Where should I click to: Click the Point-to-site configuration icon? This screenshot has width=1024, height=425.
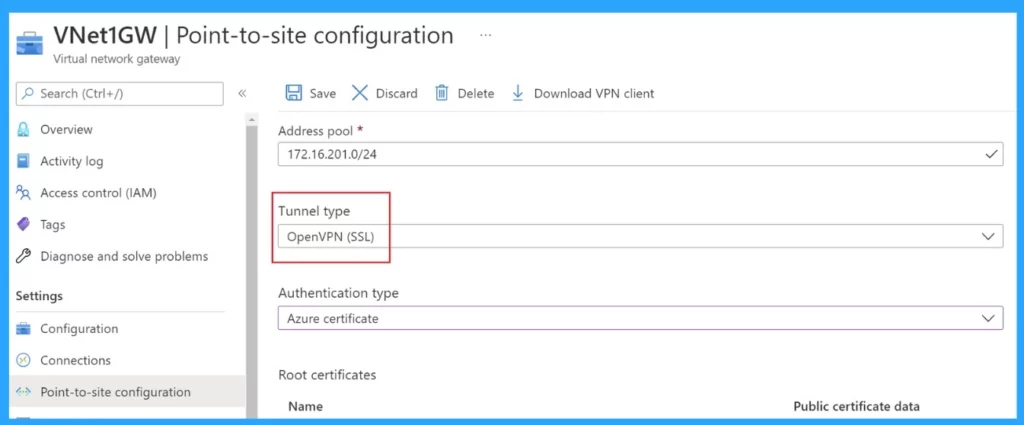pyautogui.click(x=24, y=392)
